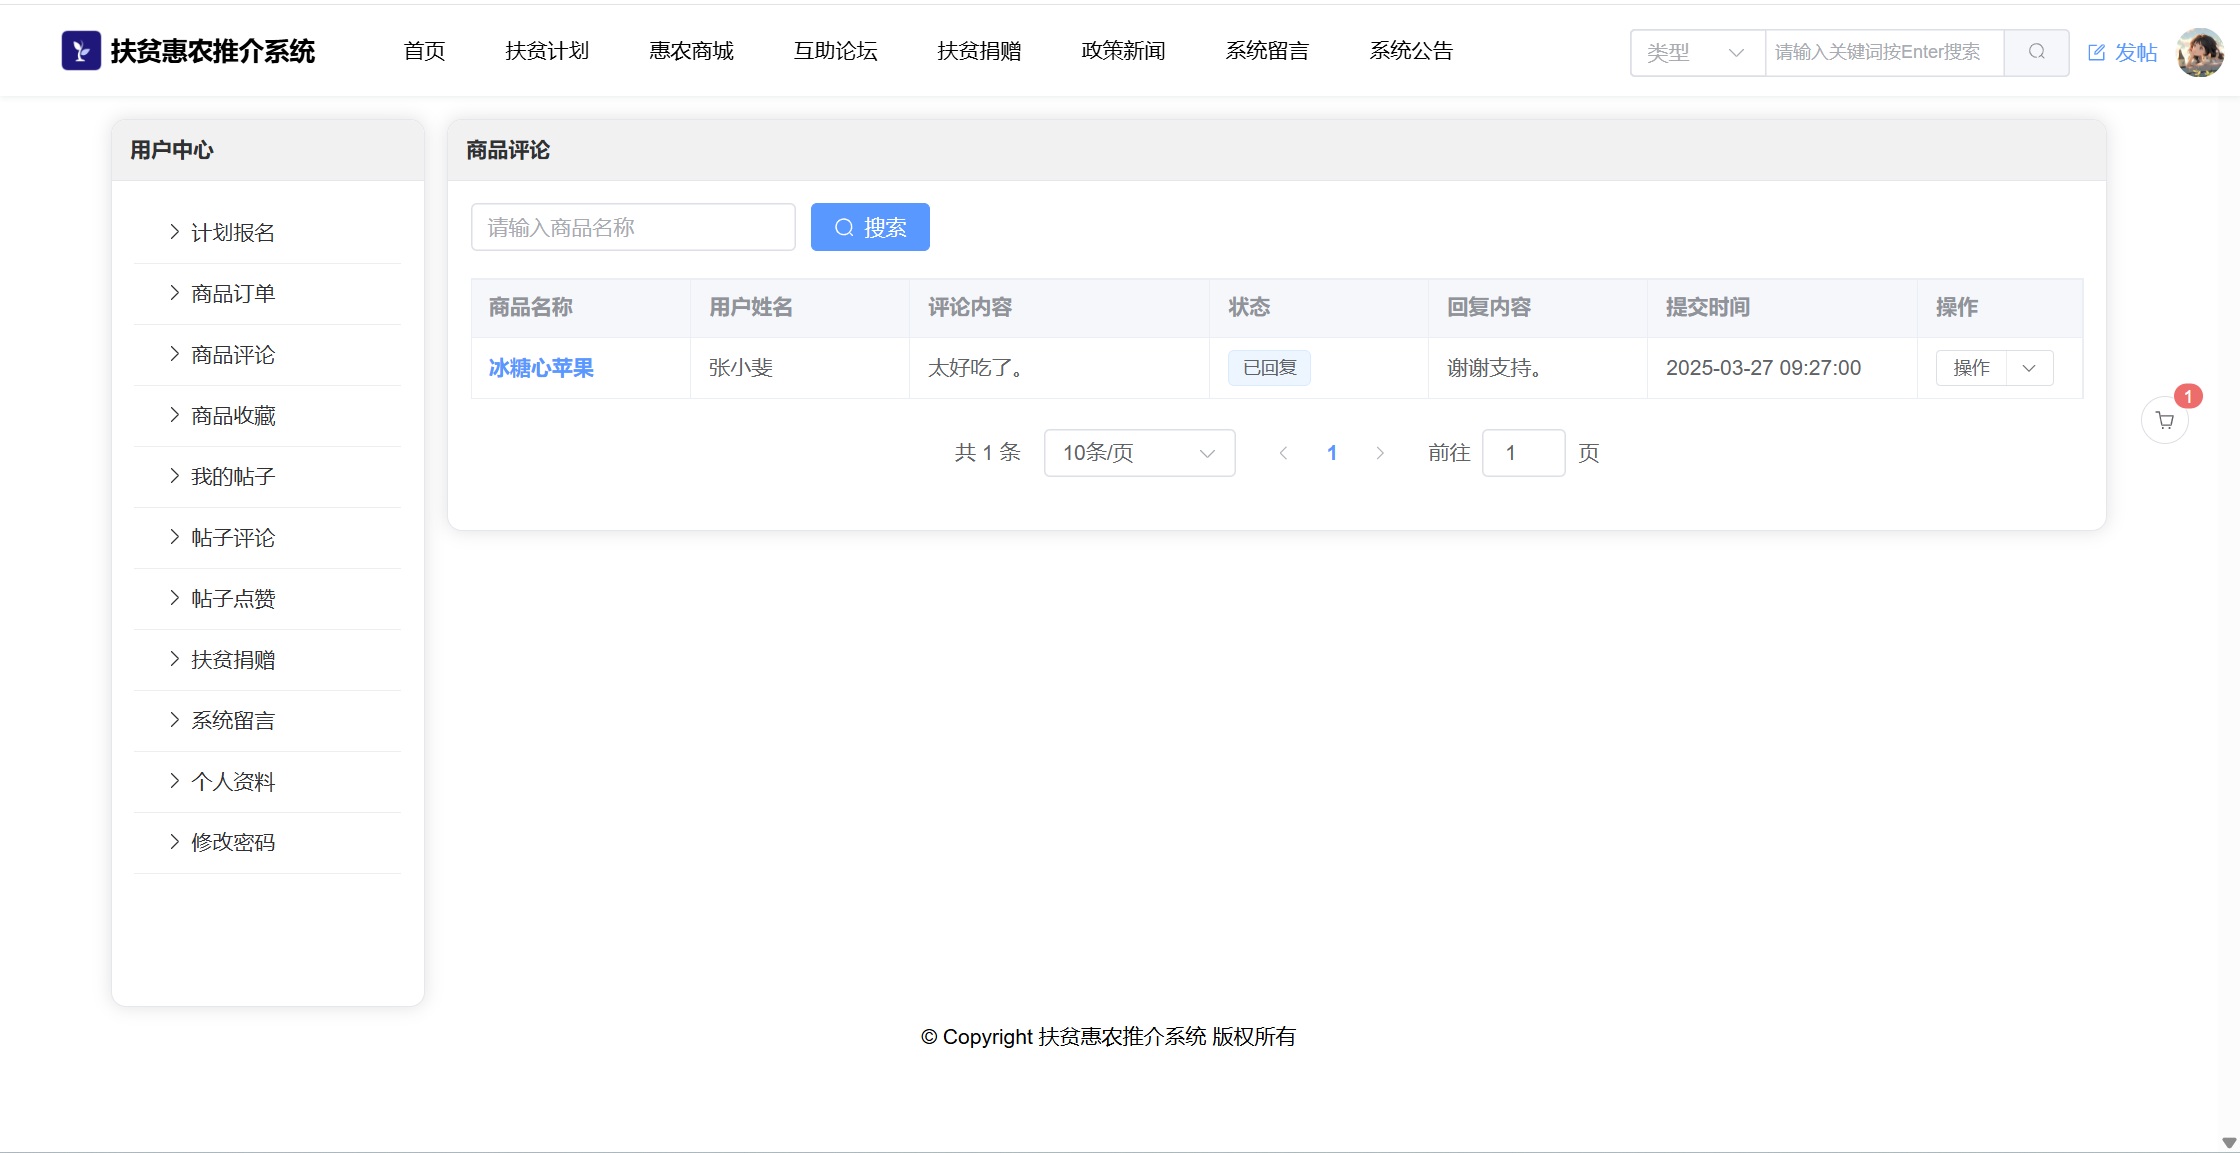Image resolution: width=2240 pixels, height=1153 pixels.
Task: Open the 类型 type dropdown
Action: 1697,52
